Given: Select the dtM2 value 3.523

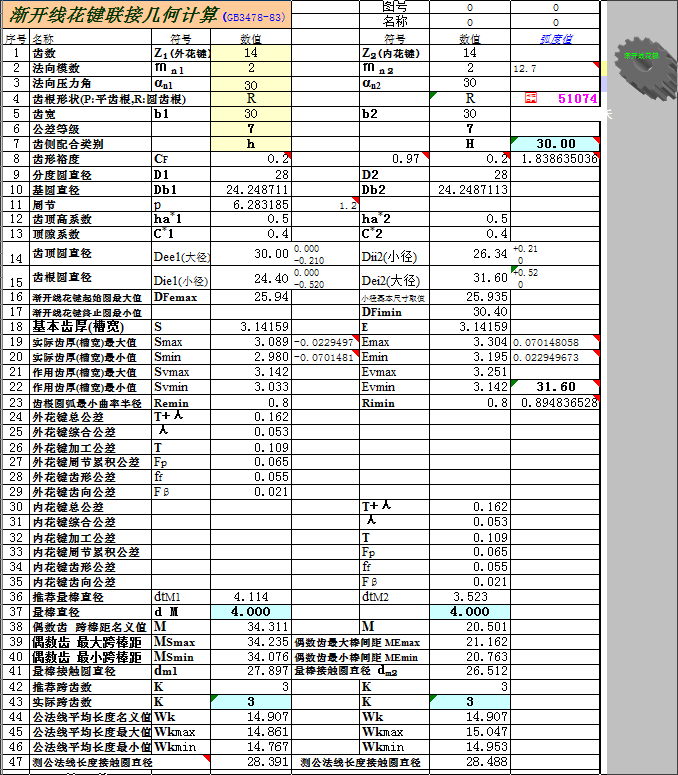Looking at the screenshot, I should coord(469,597).
